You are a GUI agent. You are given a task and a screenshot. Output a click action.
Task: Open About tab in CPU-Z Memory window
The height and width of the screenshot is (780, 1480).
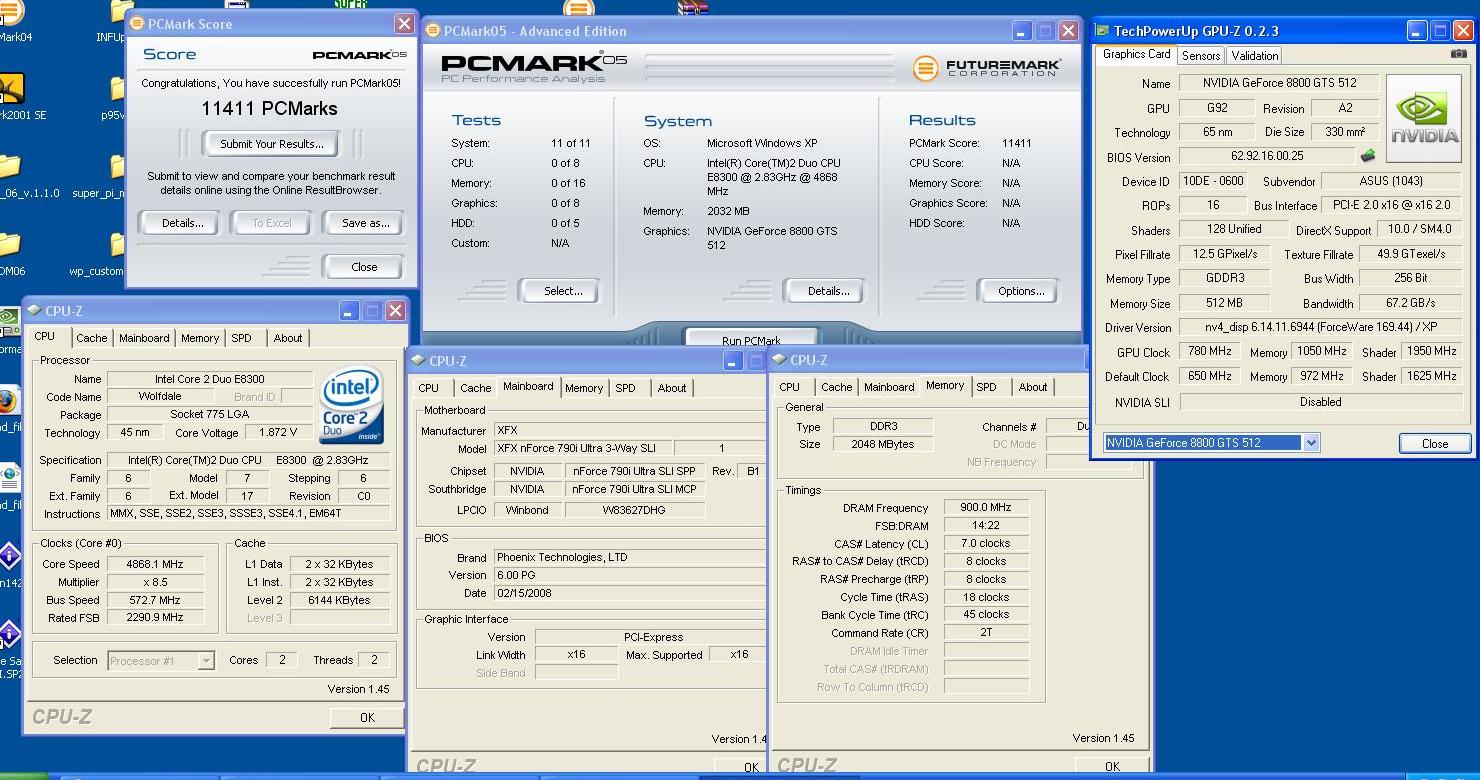(x=1033, y=387)
